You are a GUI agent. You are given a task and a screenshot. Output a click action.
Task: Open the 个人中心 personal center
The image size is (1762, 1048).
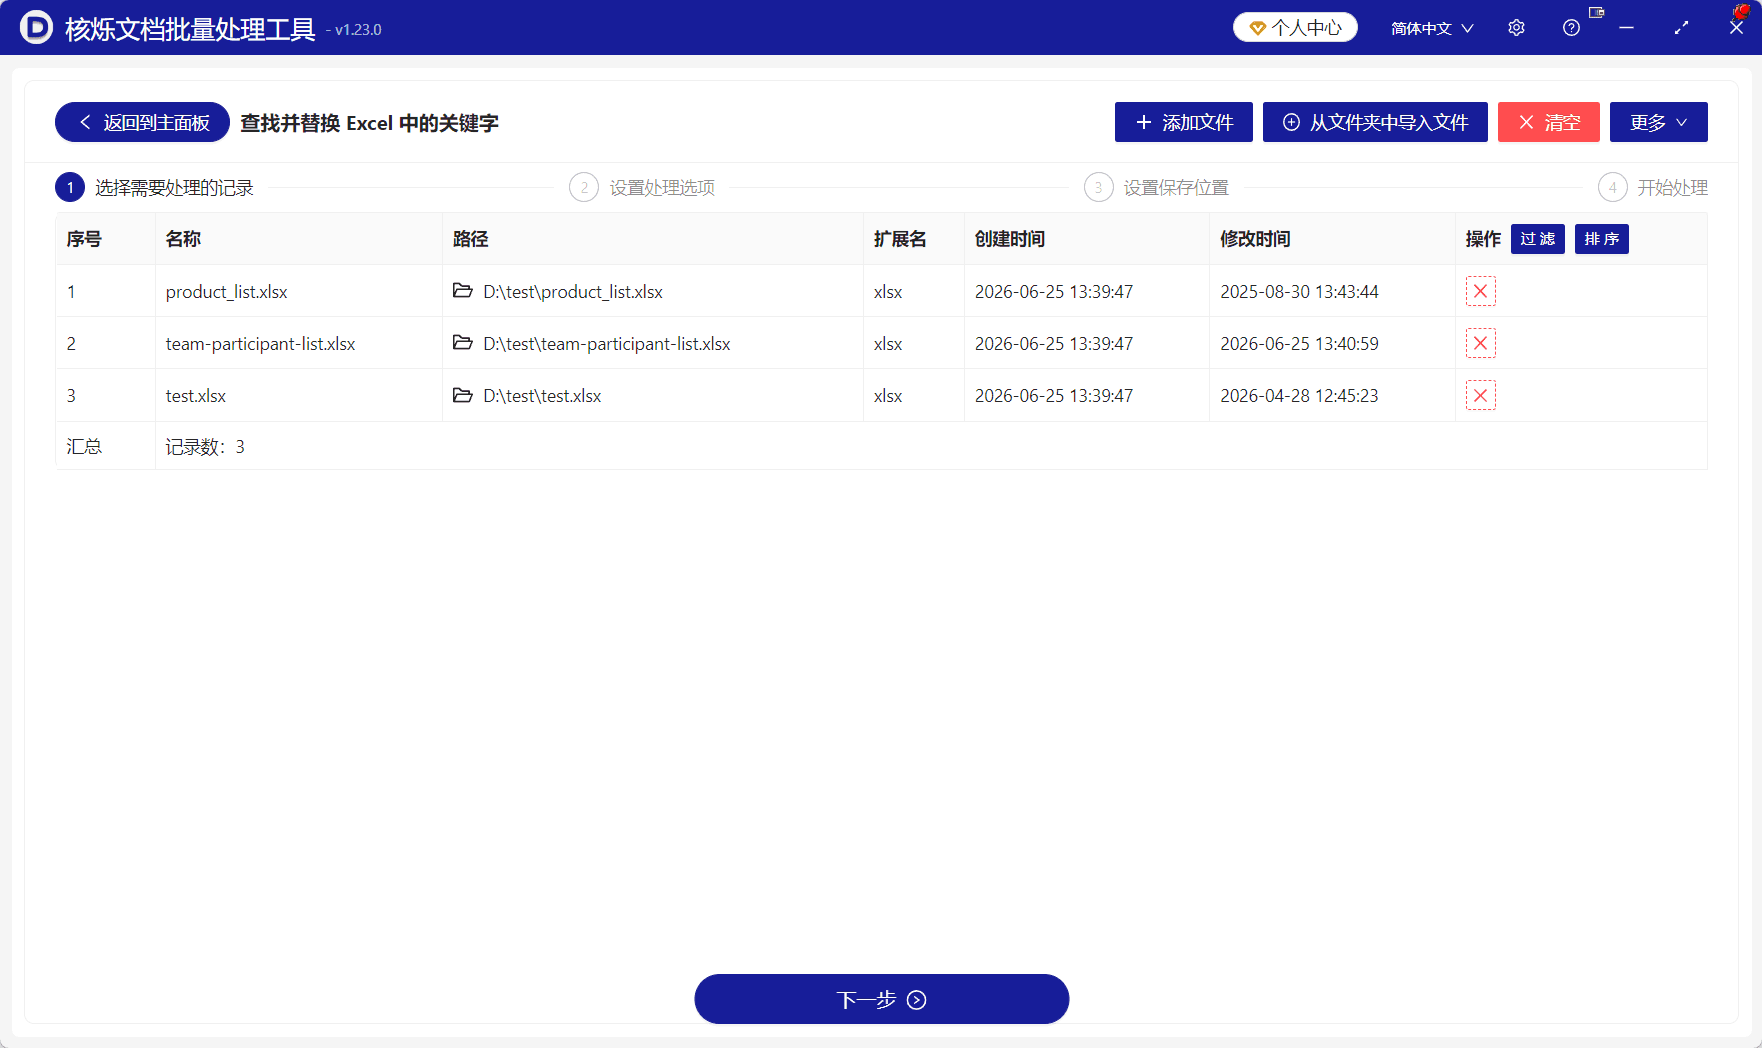1295,27
